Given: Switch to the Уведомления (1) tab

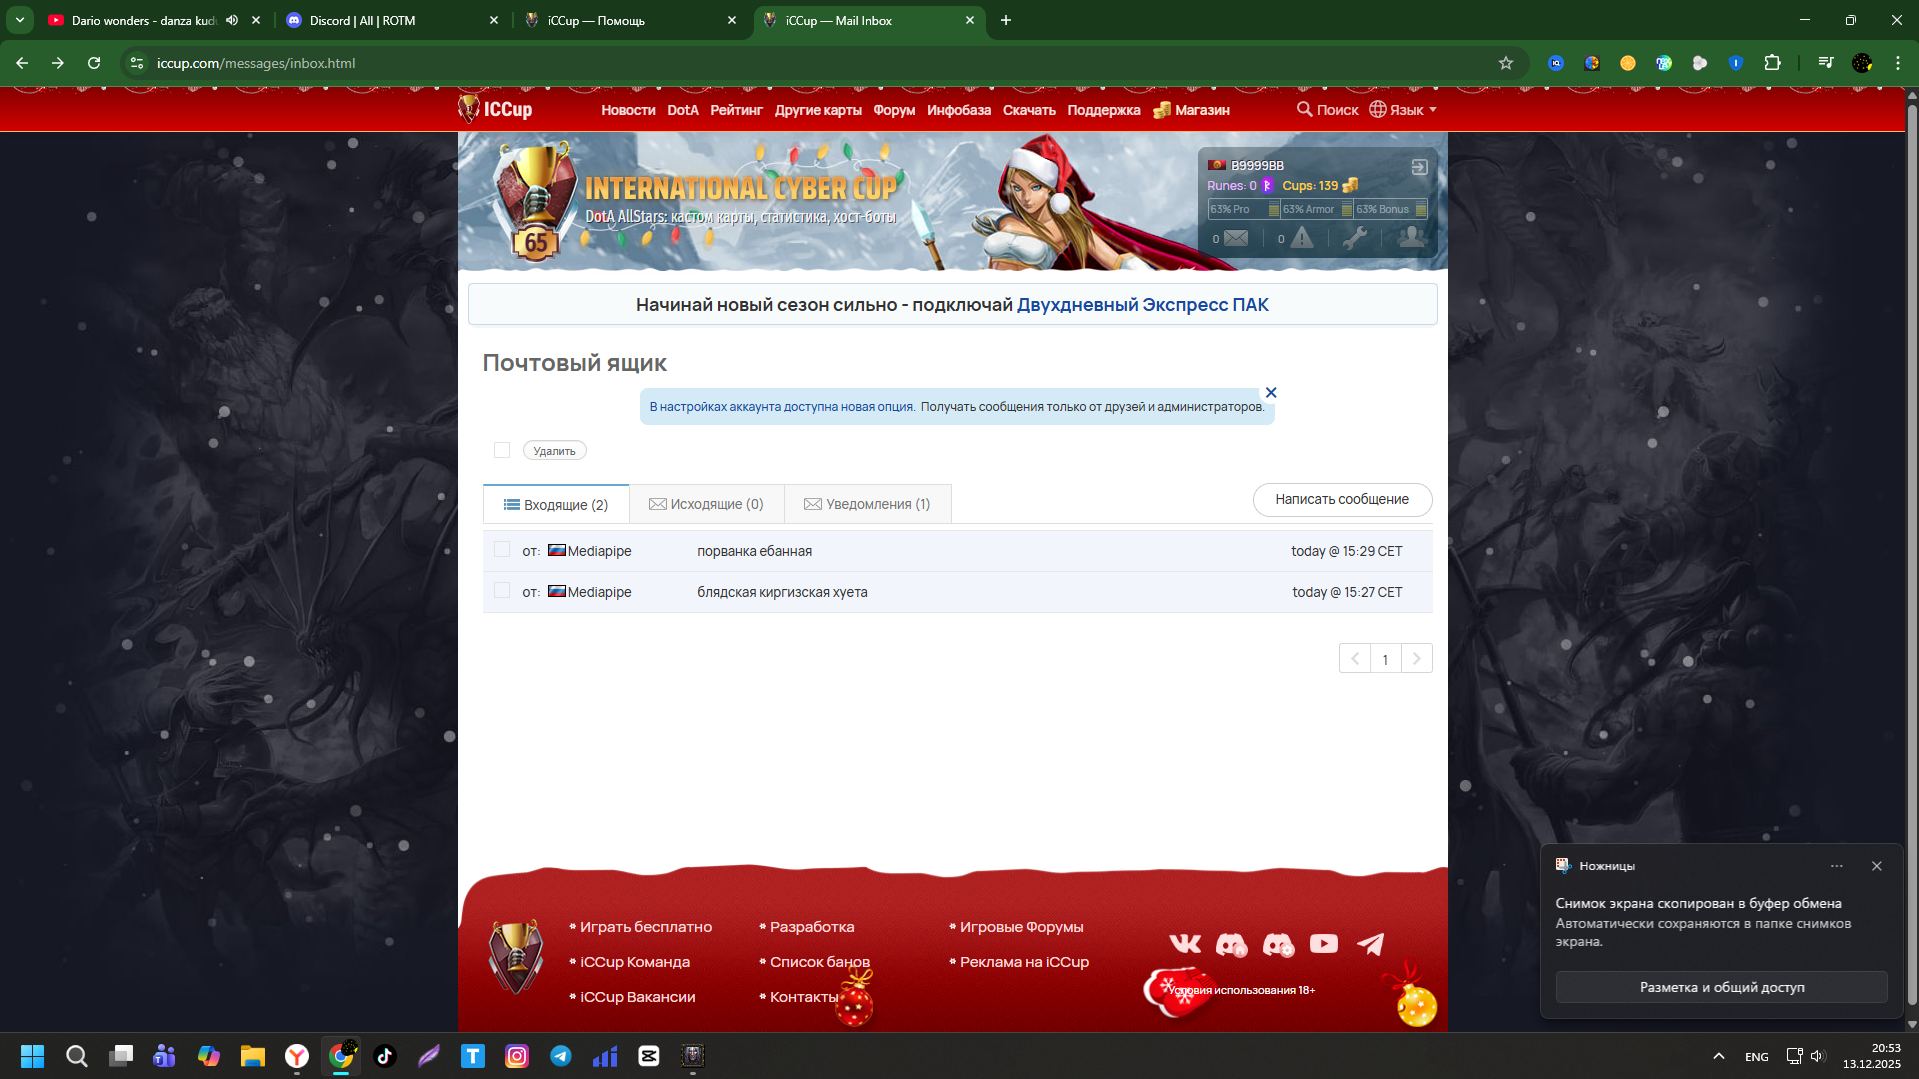Looking at the screenshot, I should click(867, 504).
